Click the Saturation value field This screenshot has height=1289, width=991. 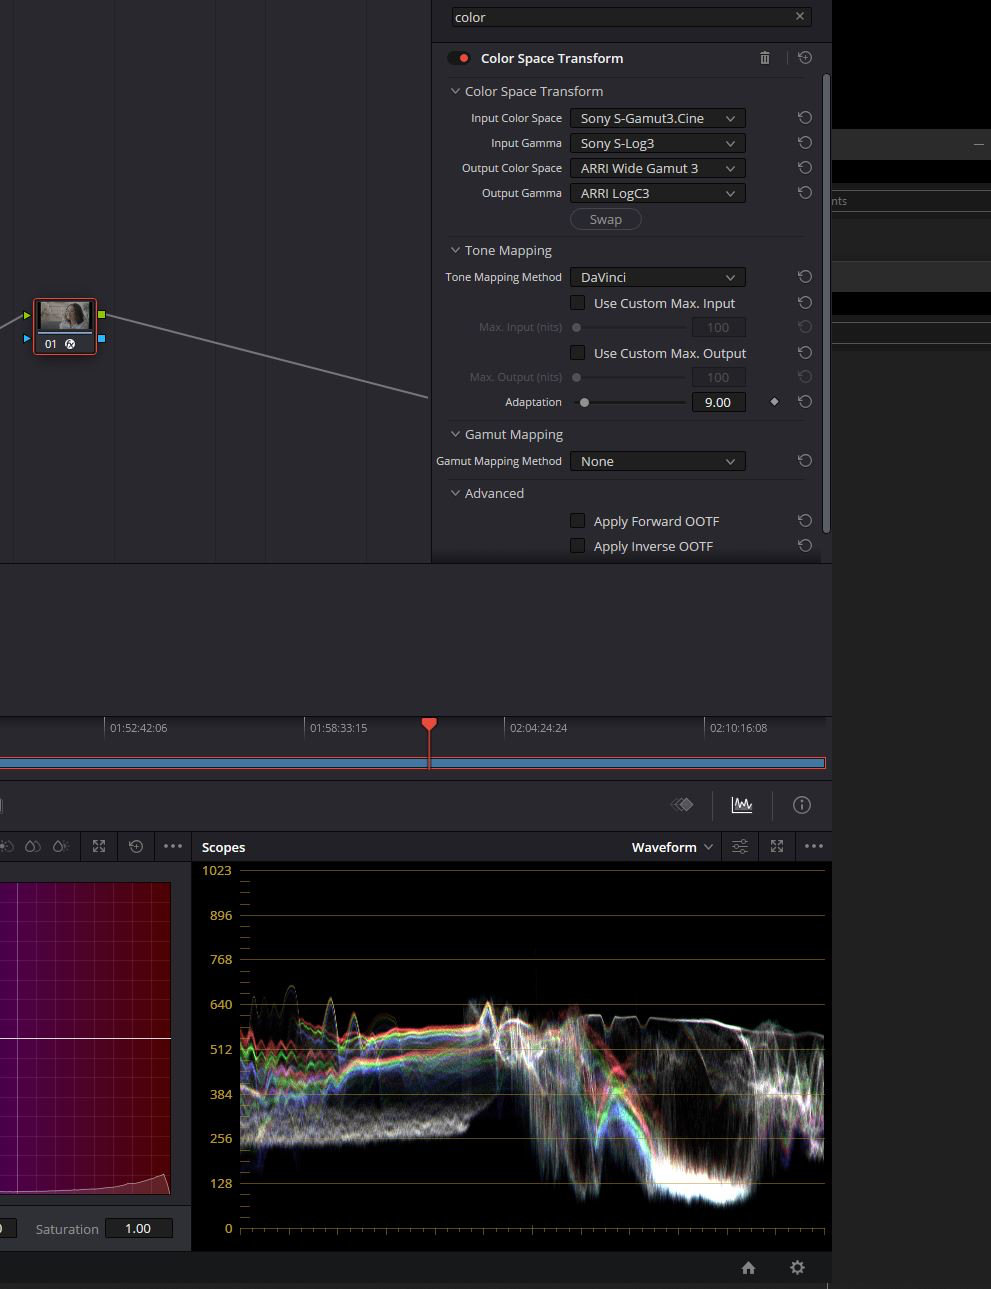coord(138,1228)
